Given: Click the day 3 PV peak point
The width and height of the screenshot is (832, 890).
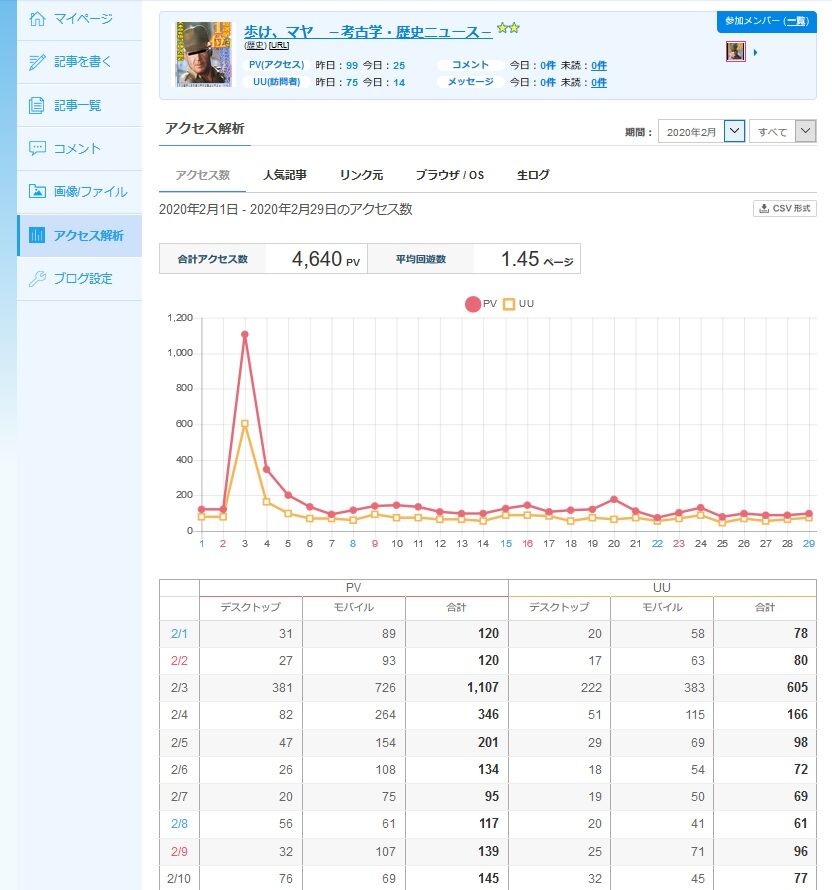Looking at the screenshot, I should [x=245, y=334].
